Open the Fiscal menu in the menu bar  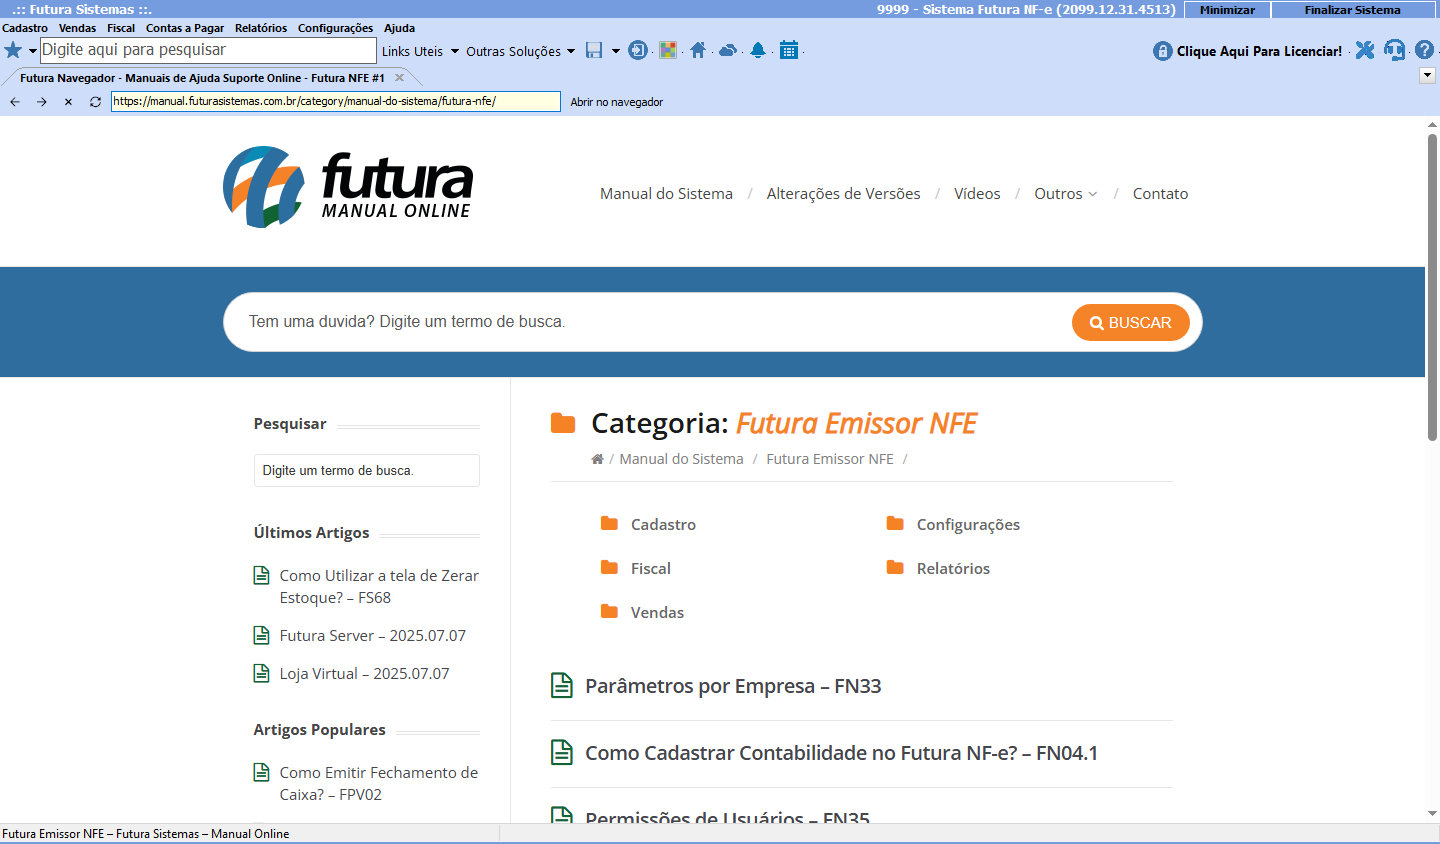click(x=121, y=28)
